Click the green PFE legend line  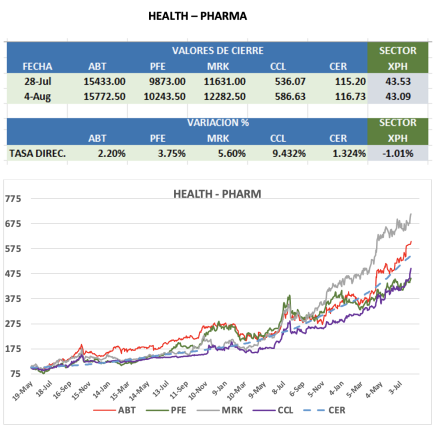tap(157, 410)
